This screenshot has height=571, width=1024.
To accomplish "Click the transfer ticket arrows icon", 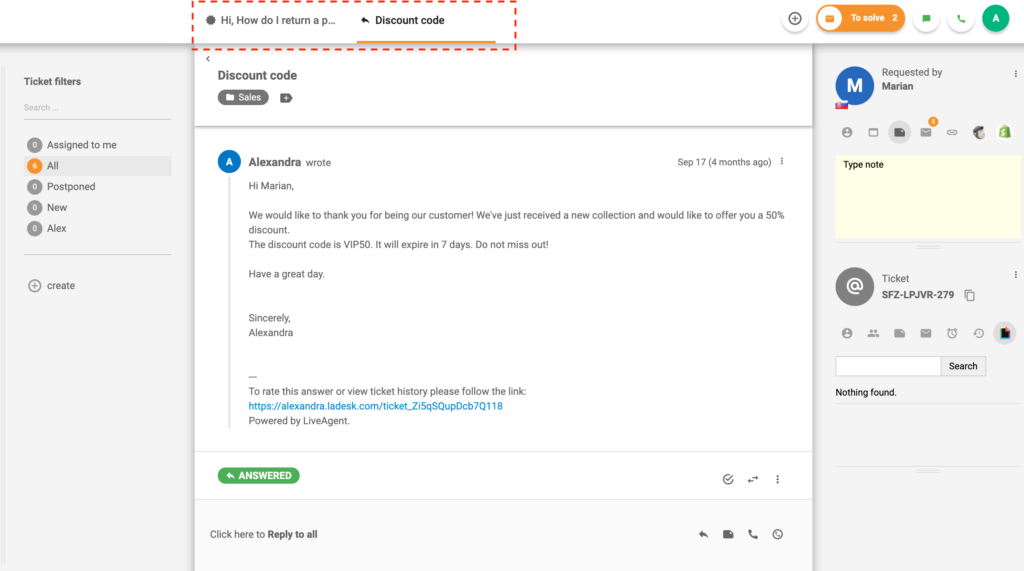I will 753,479.
